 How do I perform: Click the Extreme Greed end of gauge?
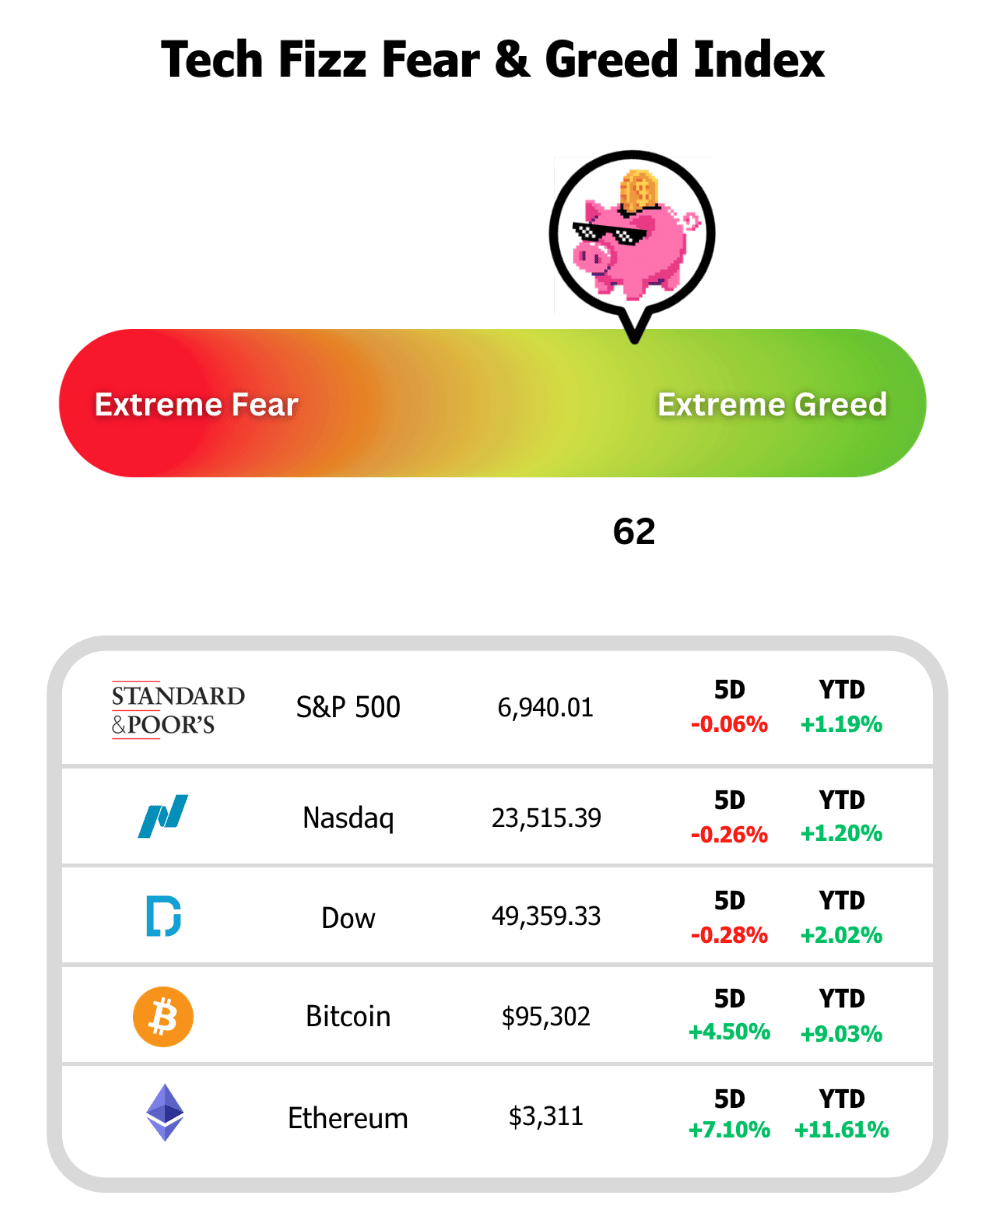(x=772, y=405)
